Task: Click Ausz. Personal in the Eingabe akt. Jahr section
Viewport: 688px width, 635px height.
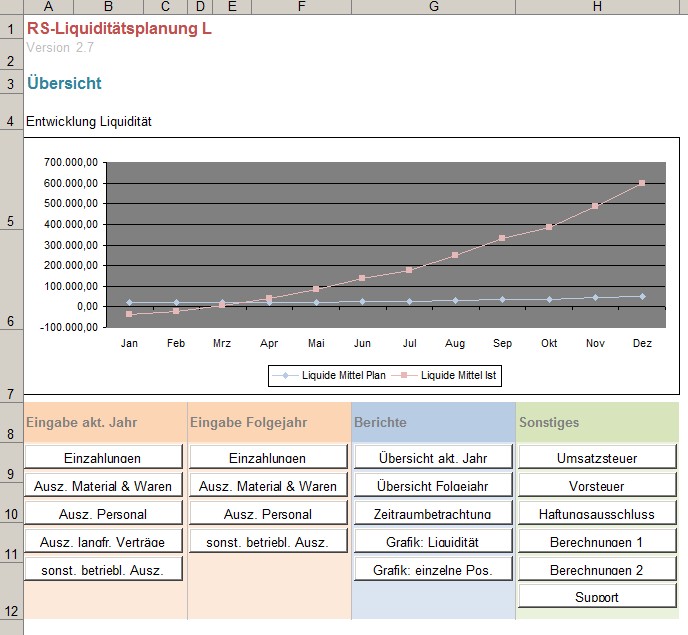Action: pos(103,514)
